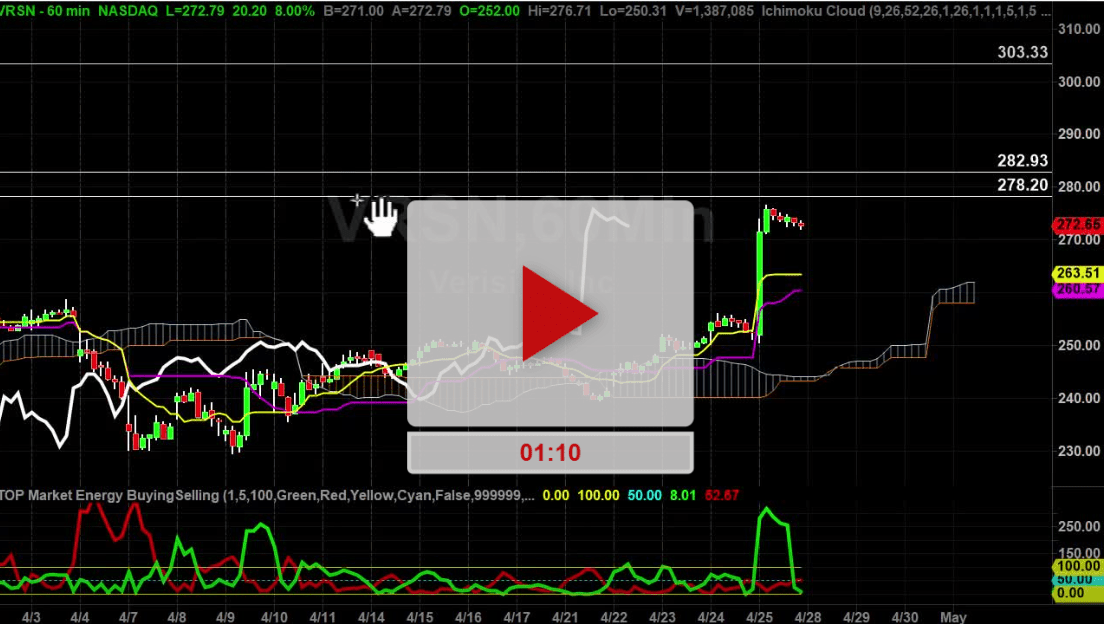Image resolution: width=1104 pixels, height=624 pixels.
Task: Click the 4/8 date label on time axis
Action: tap(177, 617)
